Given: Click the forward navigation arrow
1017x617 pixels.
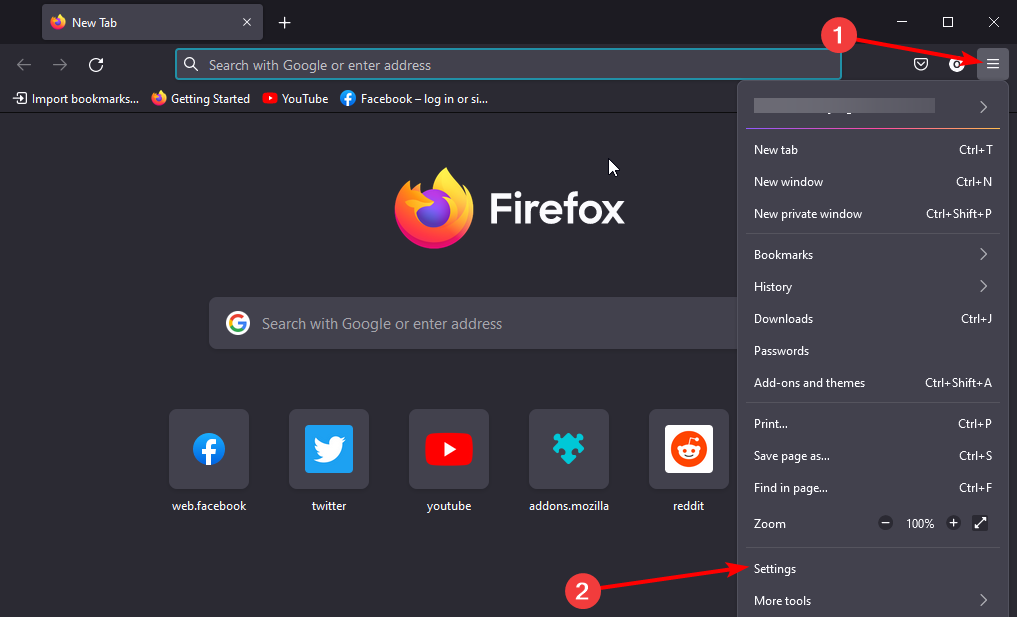Looking at the screenshot, I should (59, 64).
